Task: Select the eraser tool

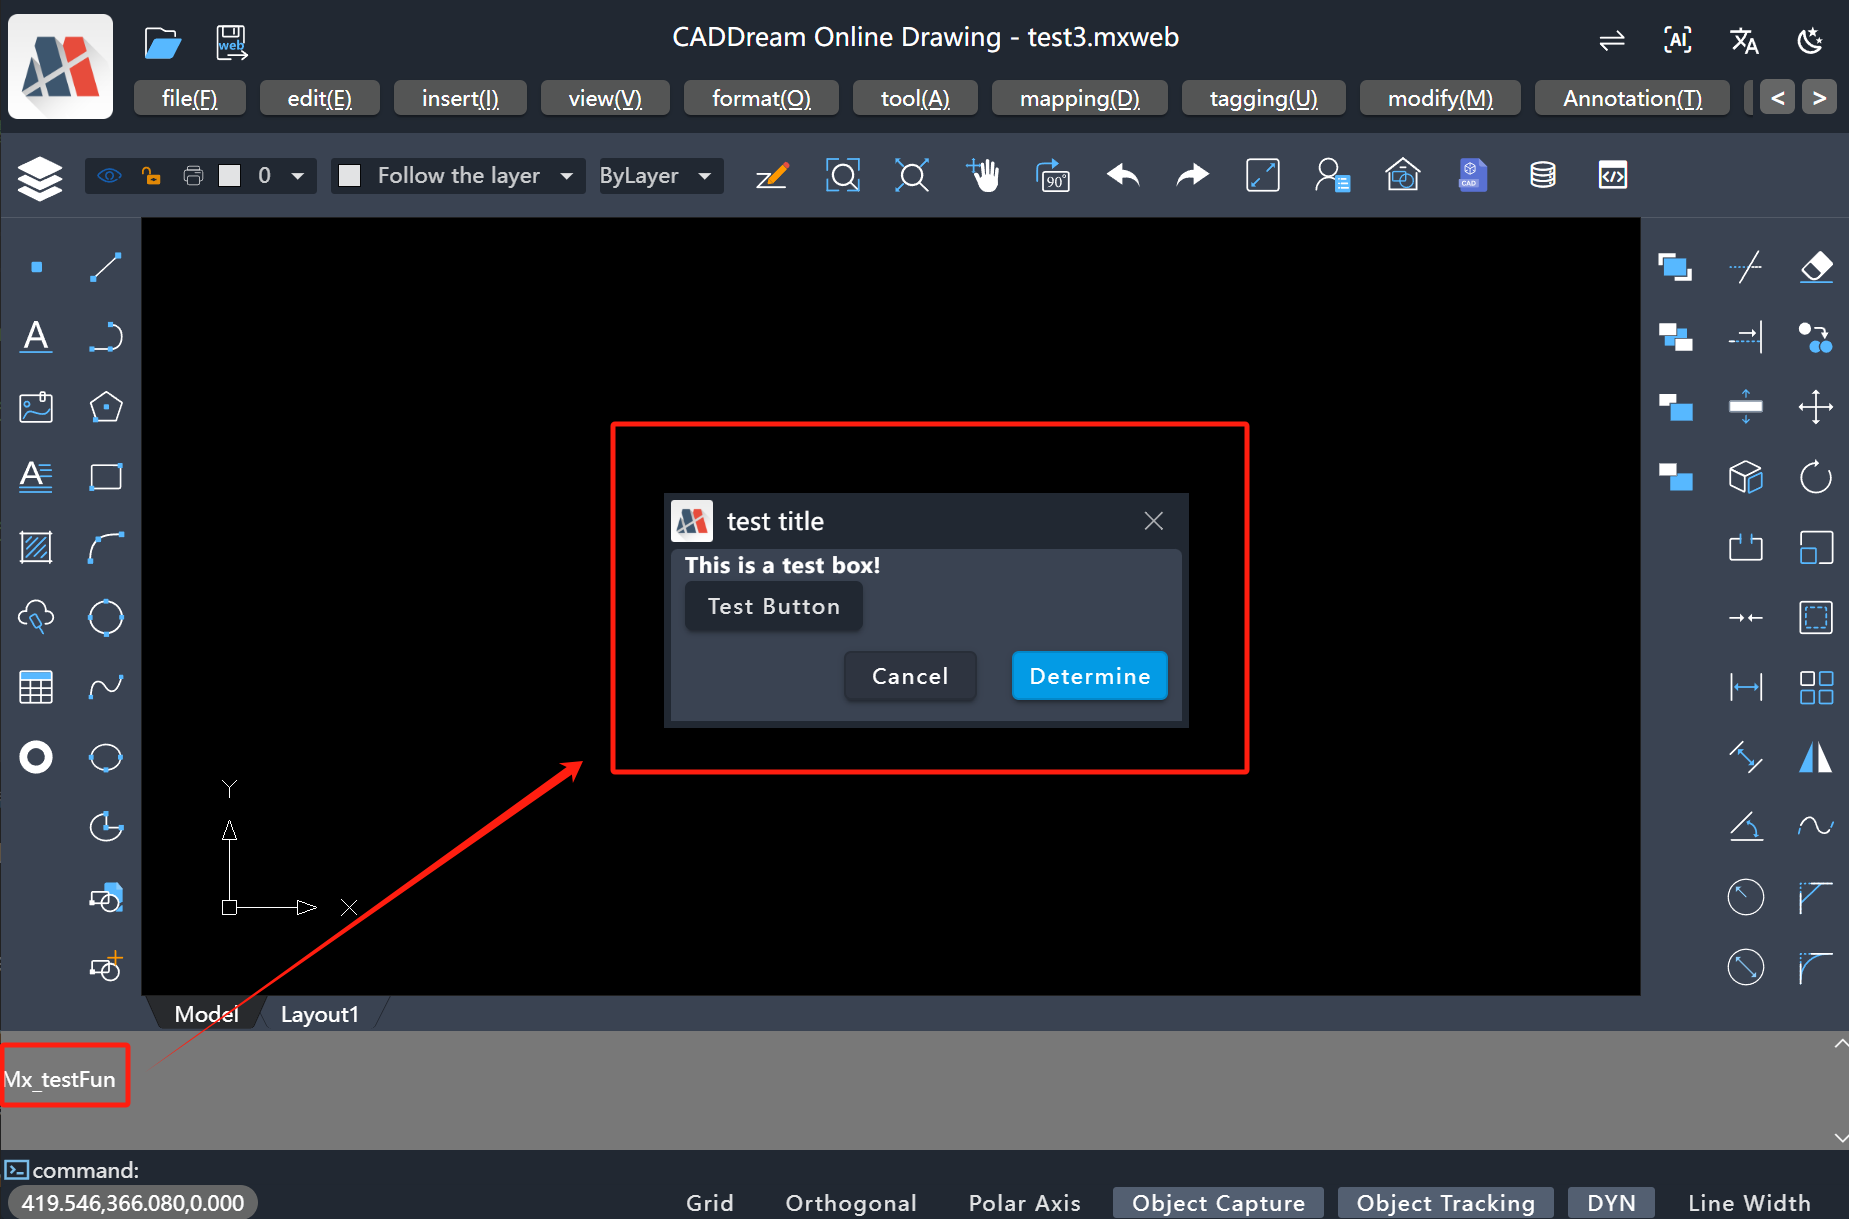Action: 1815,267
